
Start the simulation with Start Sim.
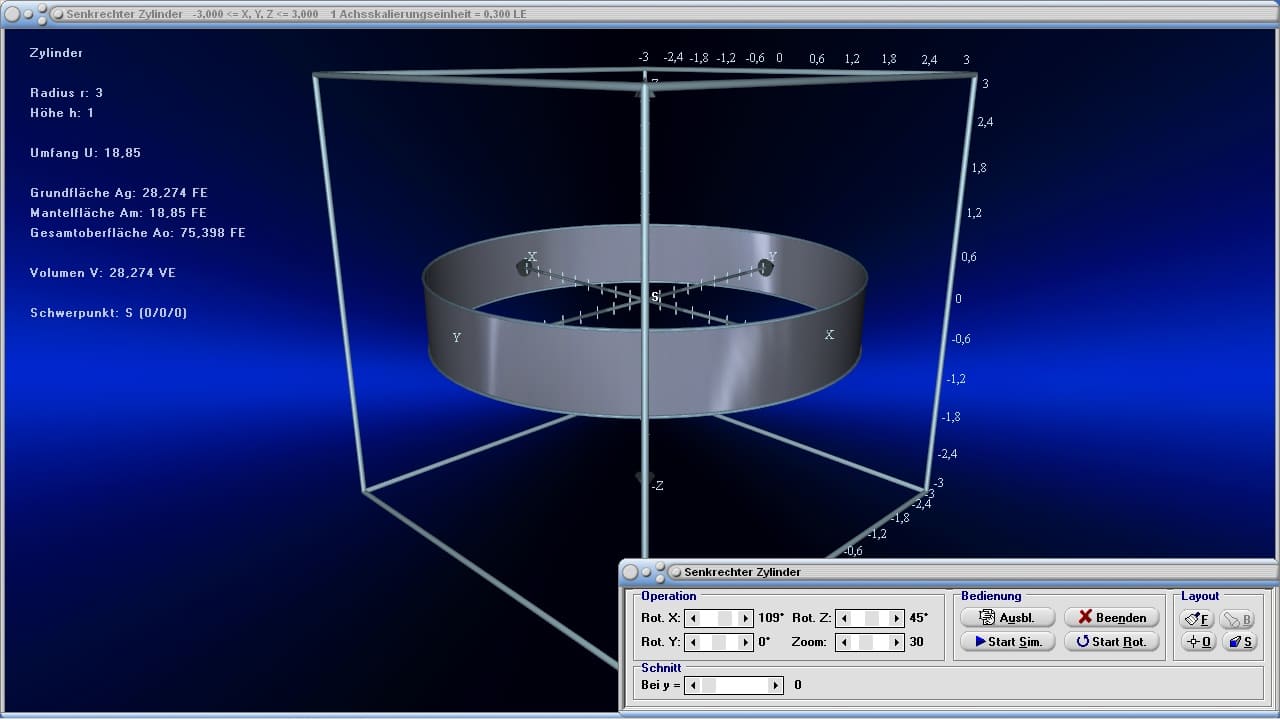tap(1007, 642)
